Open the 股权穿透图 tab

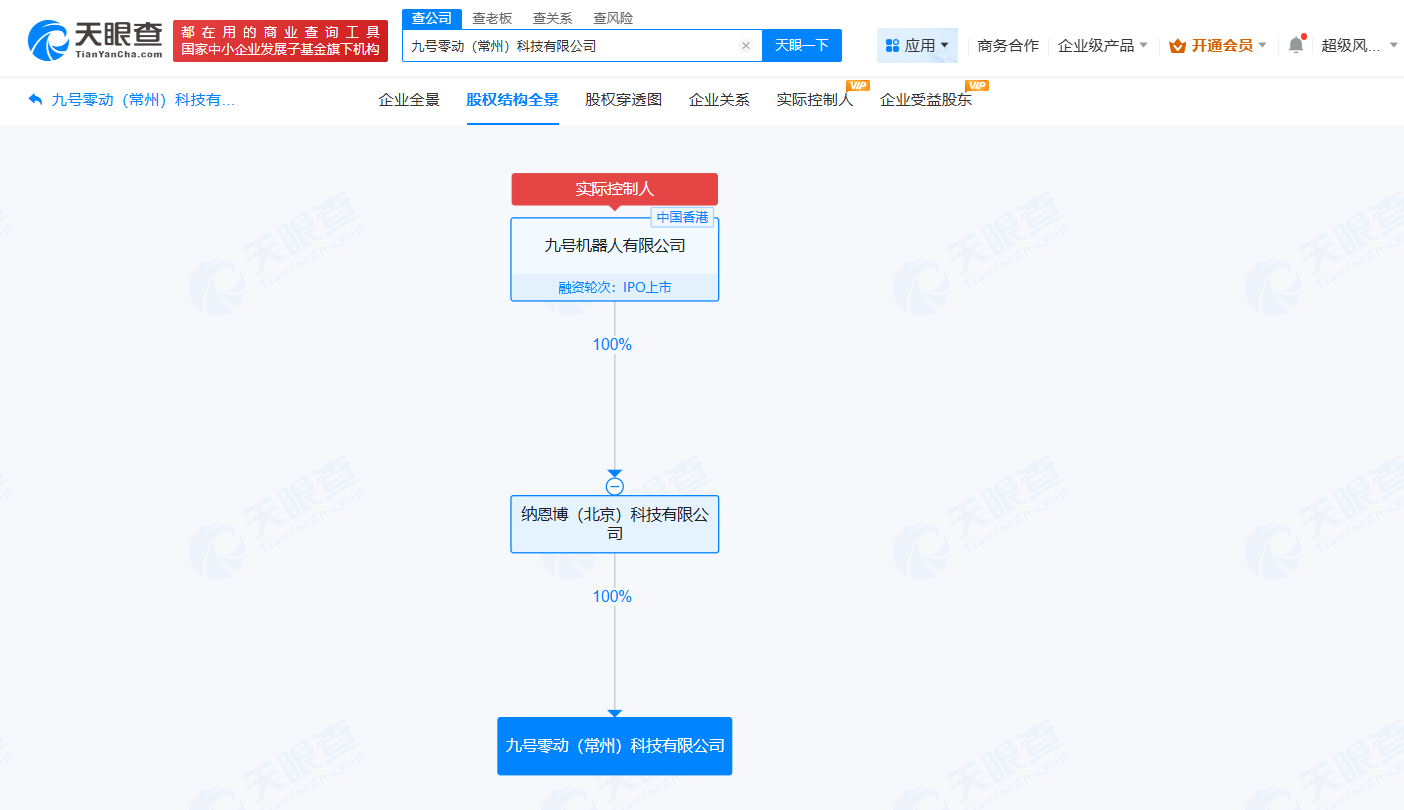[x=623, y=100]
